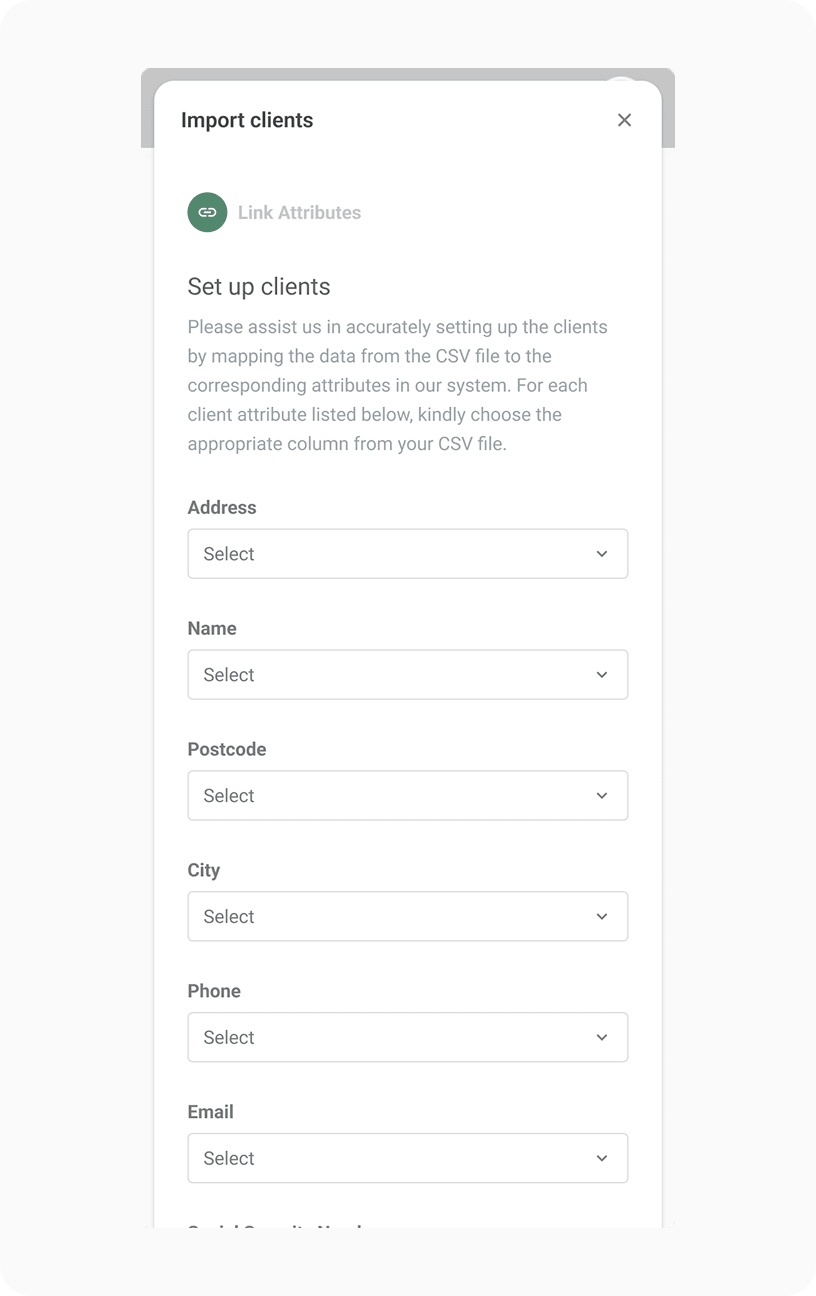Click the Address field label
Screen dimensions: 816x1296
point(222,507)
